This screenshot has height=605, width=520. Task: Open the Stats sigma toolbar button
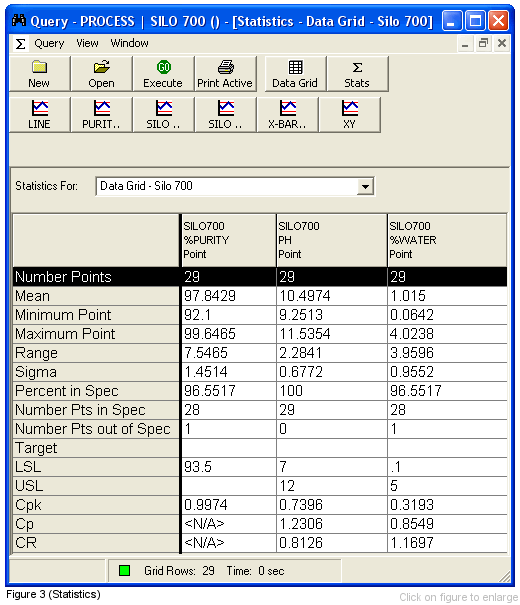tap(357, 73)
